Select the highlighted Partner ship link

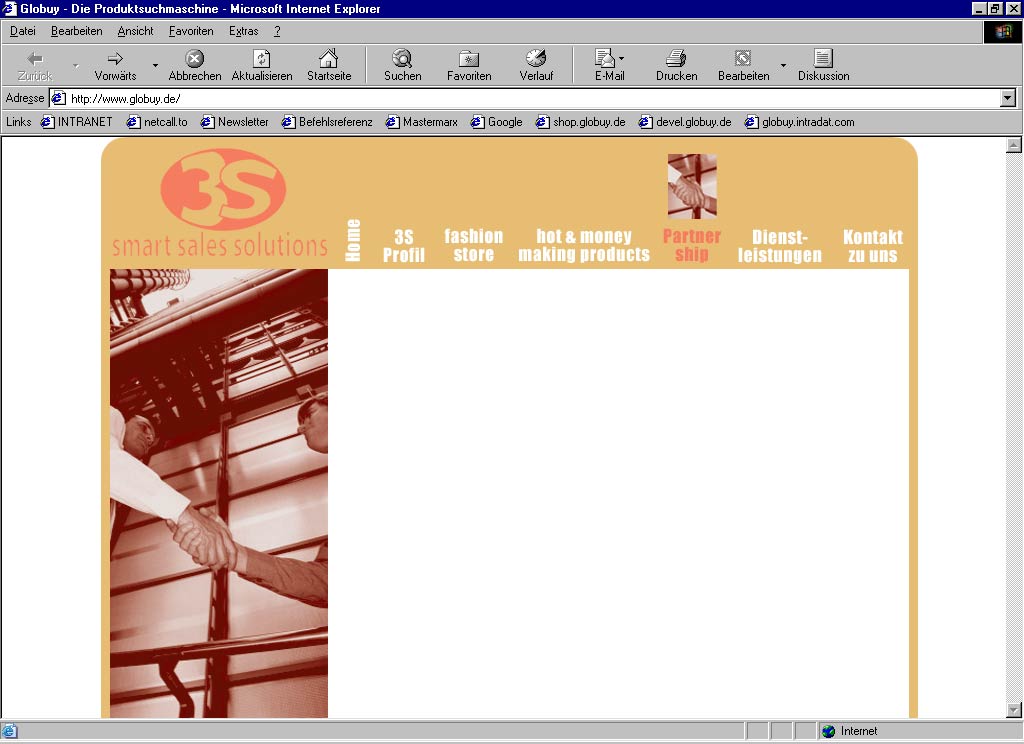[x=692, y=245]
